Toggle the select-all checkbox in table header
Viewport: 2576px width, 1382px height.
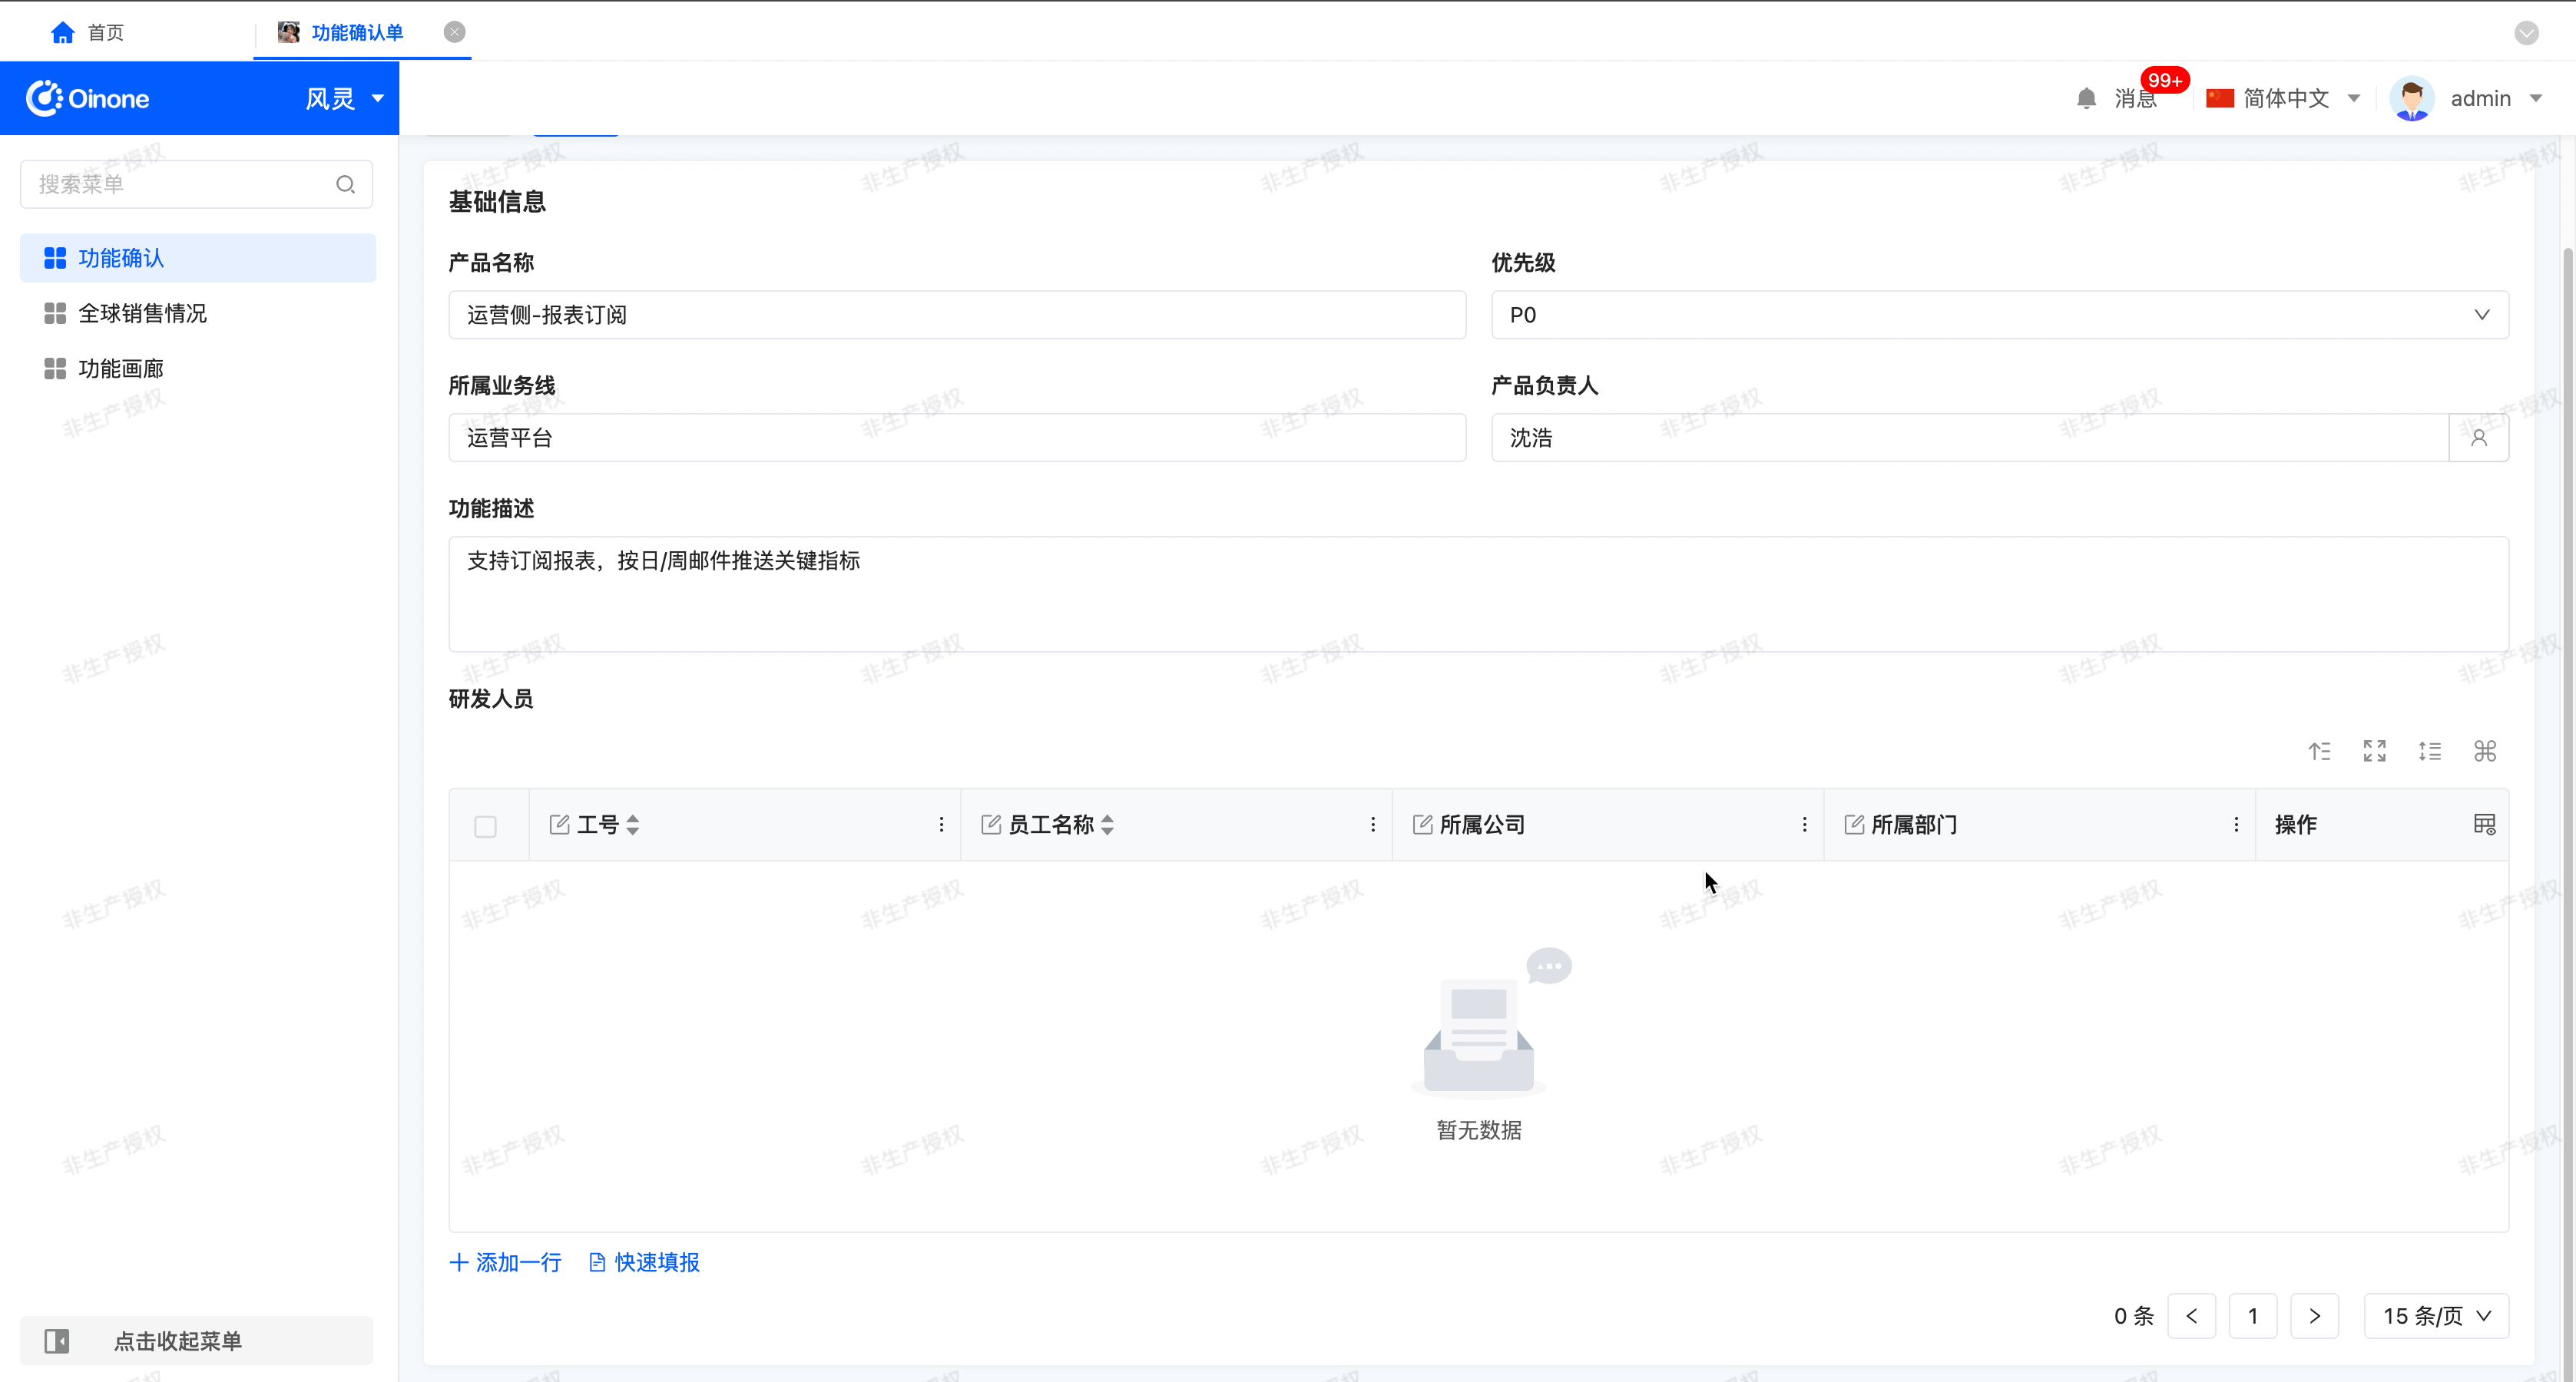pyautogui.click(x=485, y=826)
